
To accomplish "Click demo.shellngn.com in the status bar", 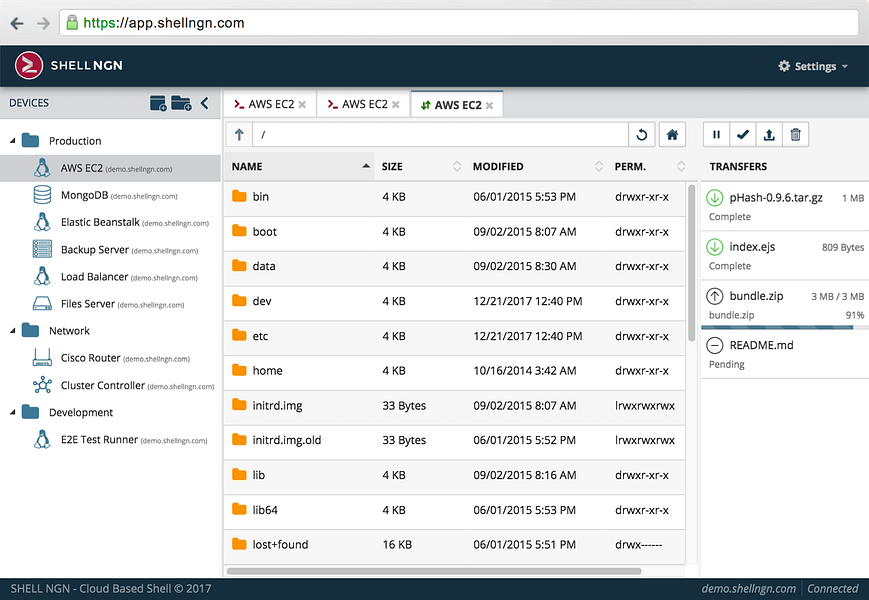I will coord(748,589).
